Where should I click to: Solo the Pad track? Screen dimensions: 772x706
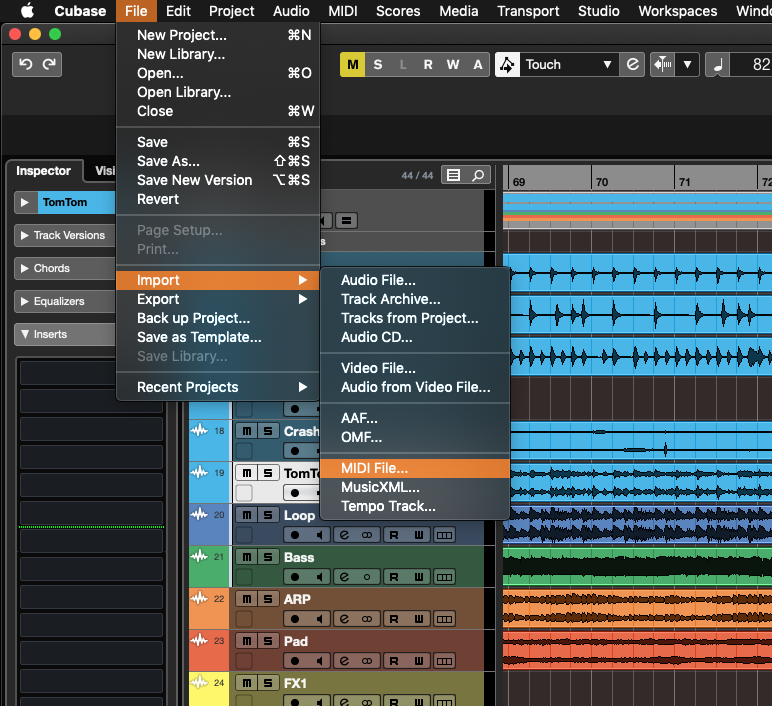click(268, 641)
